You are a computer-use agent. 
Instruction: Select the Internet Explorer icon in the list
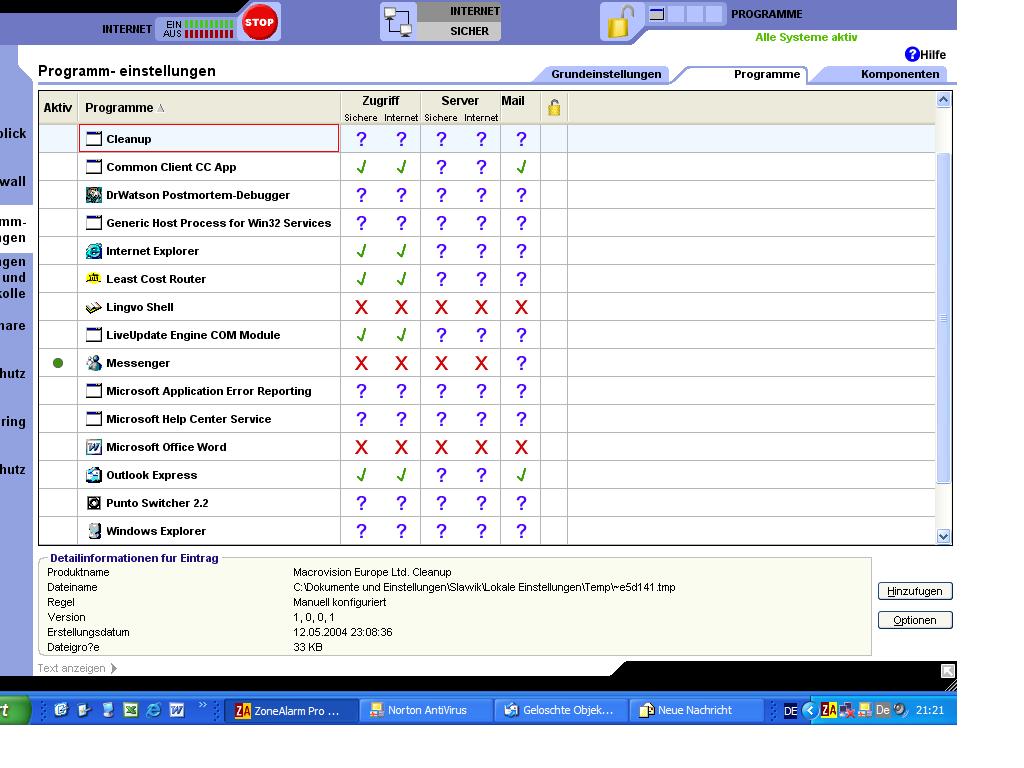(x=94, y=251)
